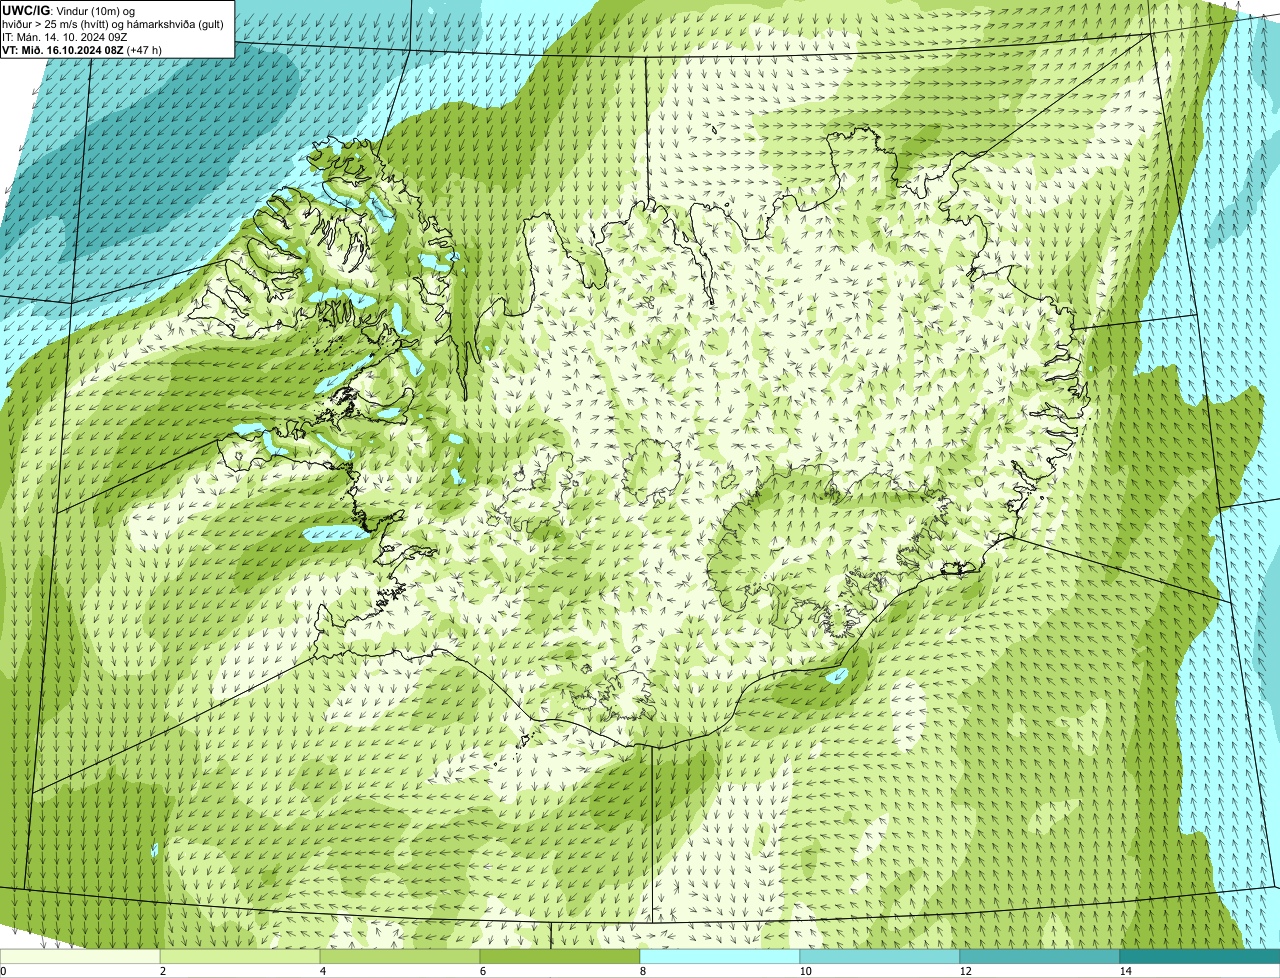Screen dimensions: 1280x978
Task: Click the 12–14 m/s legend color swatch
Action: click(x=1040, y=956)
